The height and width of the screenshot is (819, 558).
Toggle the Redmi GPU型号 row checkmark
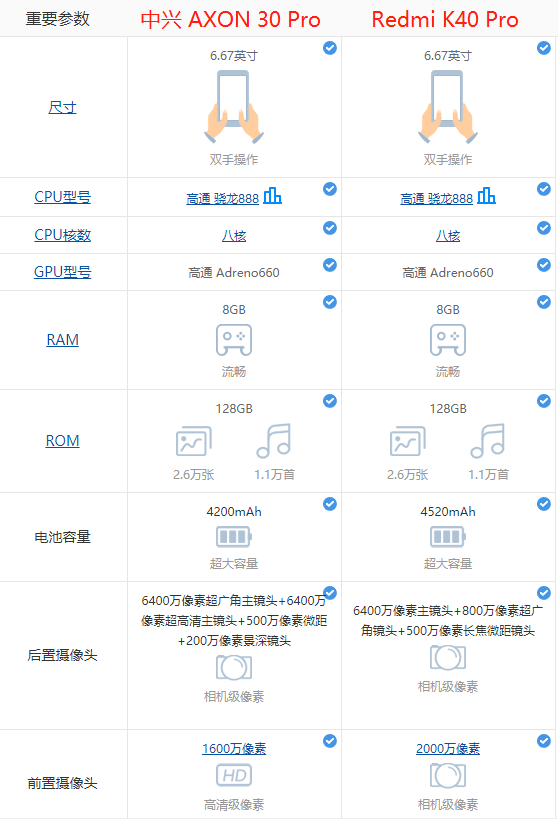click(x=544, y=265)
